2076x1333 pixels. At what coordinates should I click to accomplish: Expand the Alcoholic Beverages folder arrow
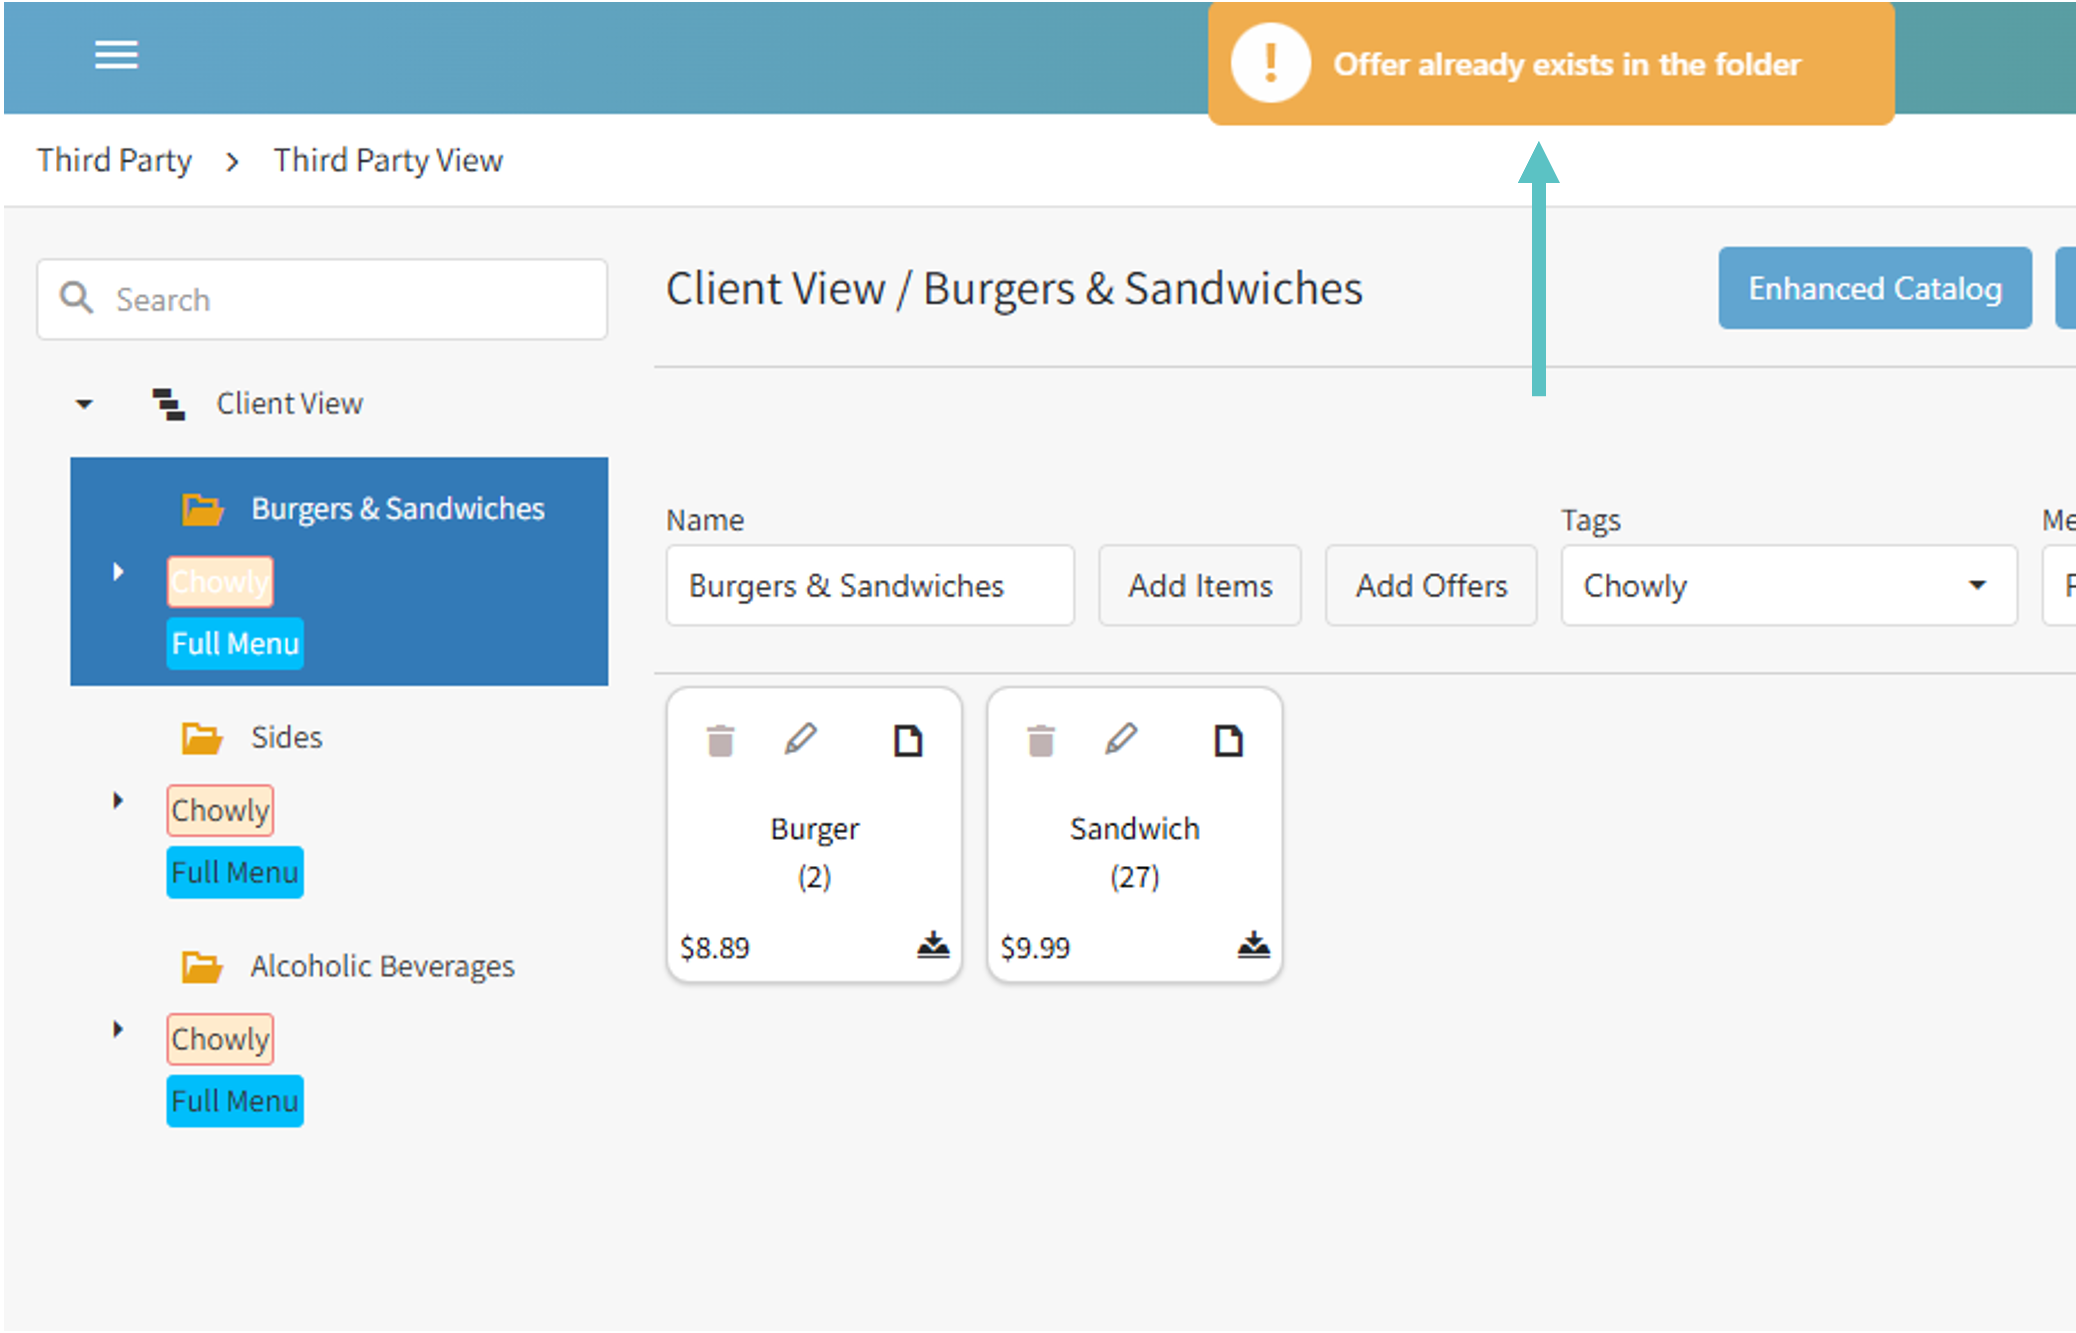[x=118, y=1029]
